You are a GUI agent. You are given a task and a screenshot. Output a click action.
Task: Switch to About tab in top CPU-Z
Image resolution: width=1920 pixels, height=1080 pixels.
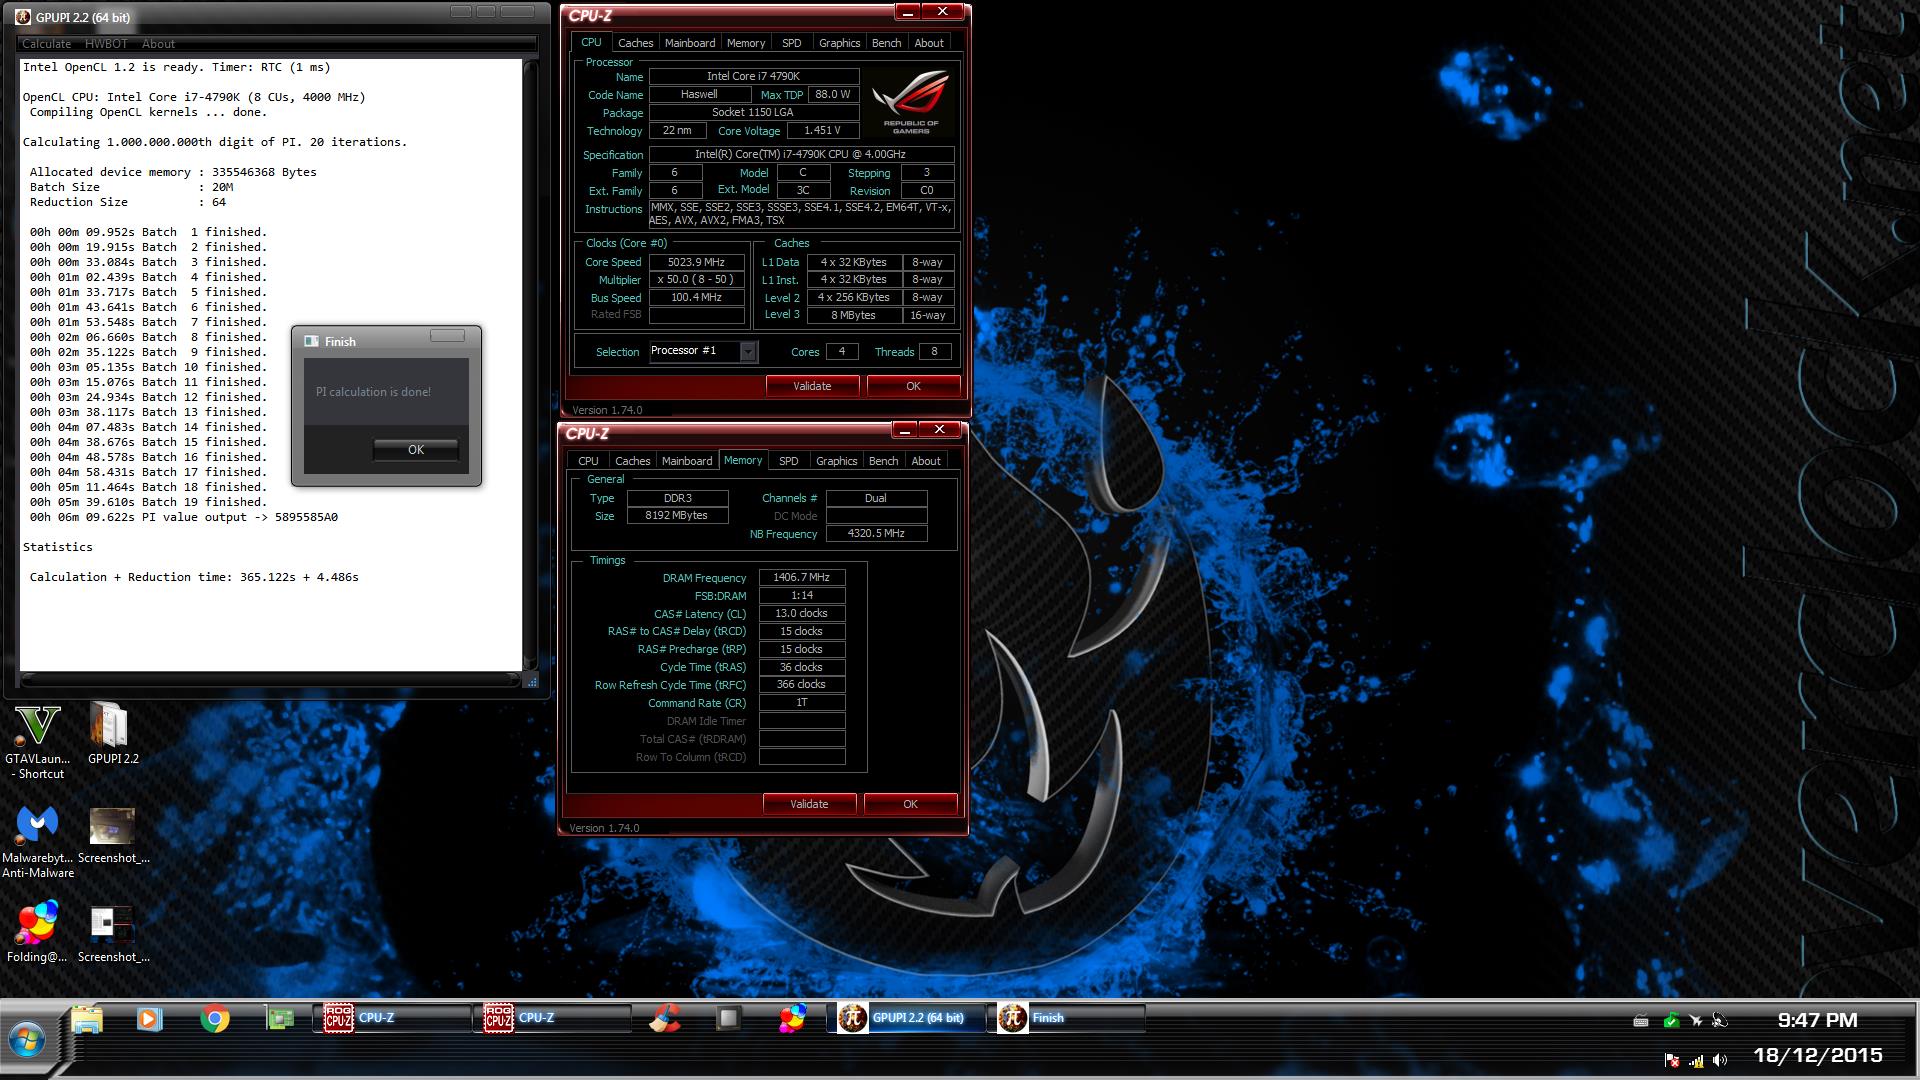tap(929, 43)
